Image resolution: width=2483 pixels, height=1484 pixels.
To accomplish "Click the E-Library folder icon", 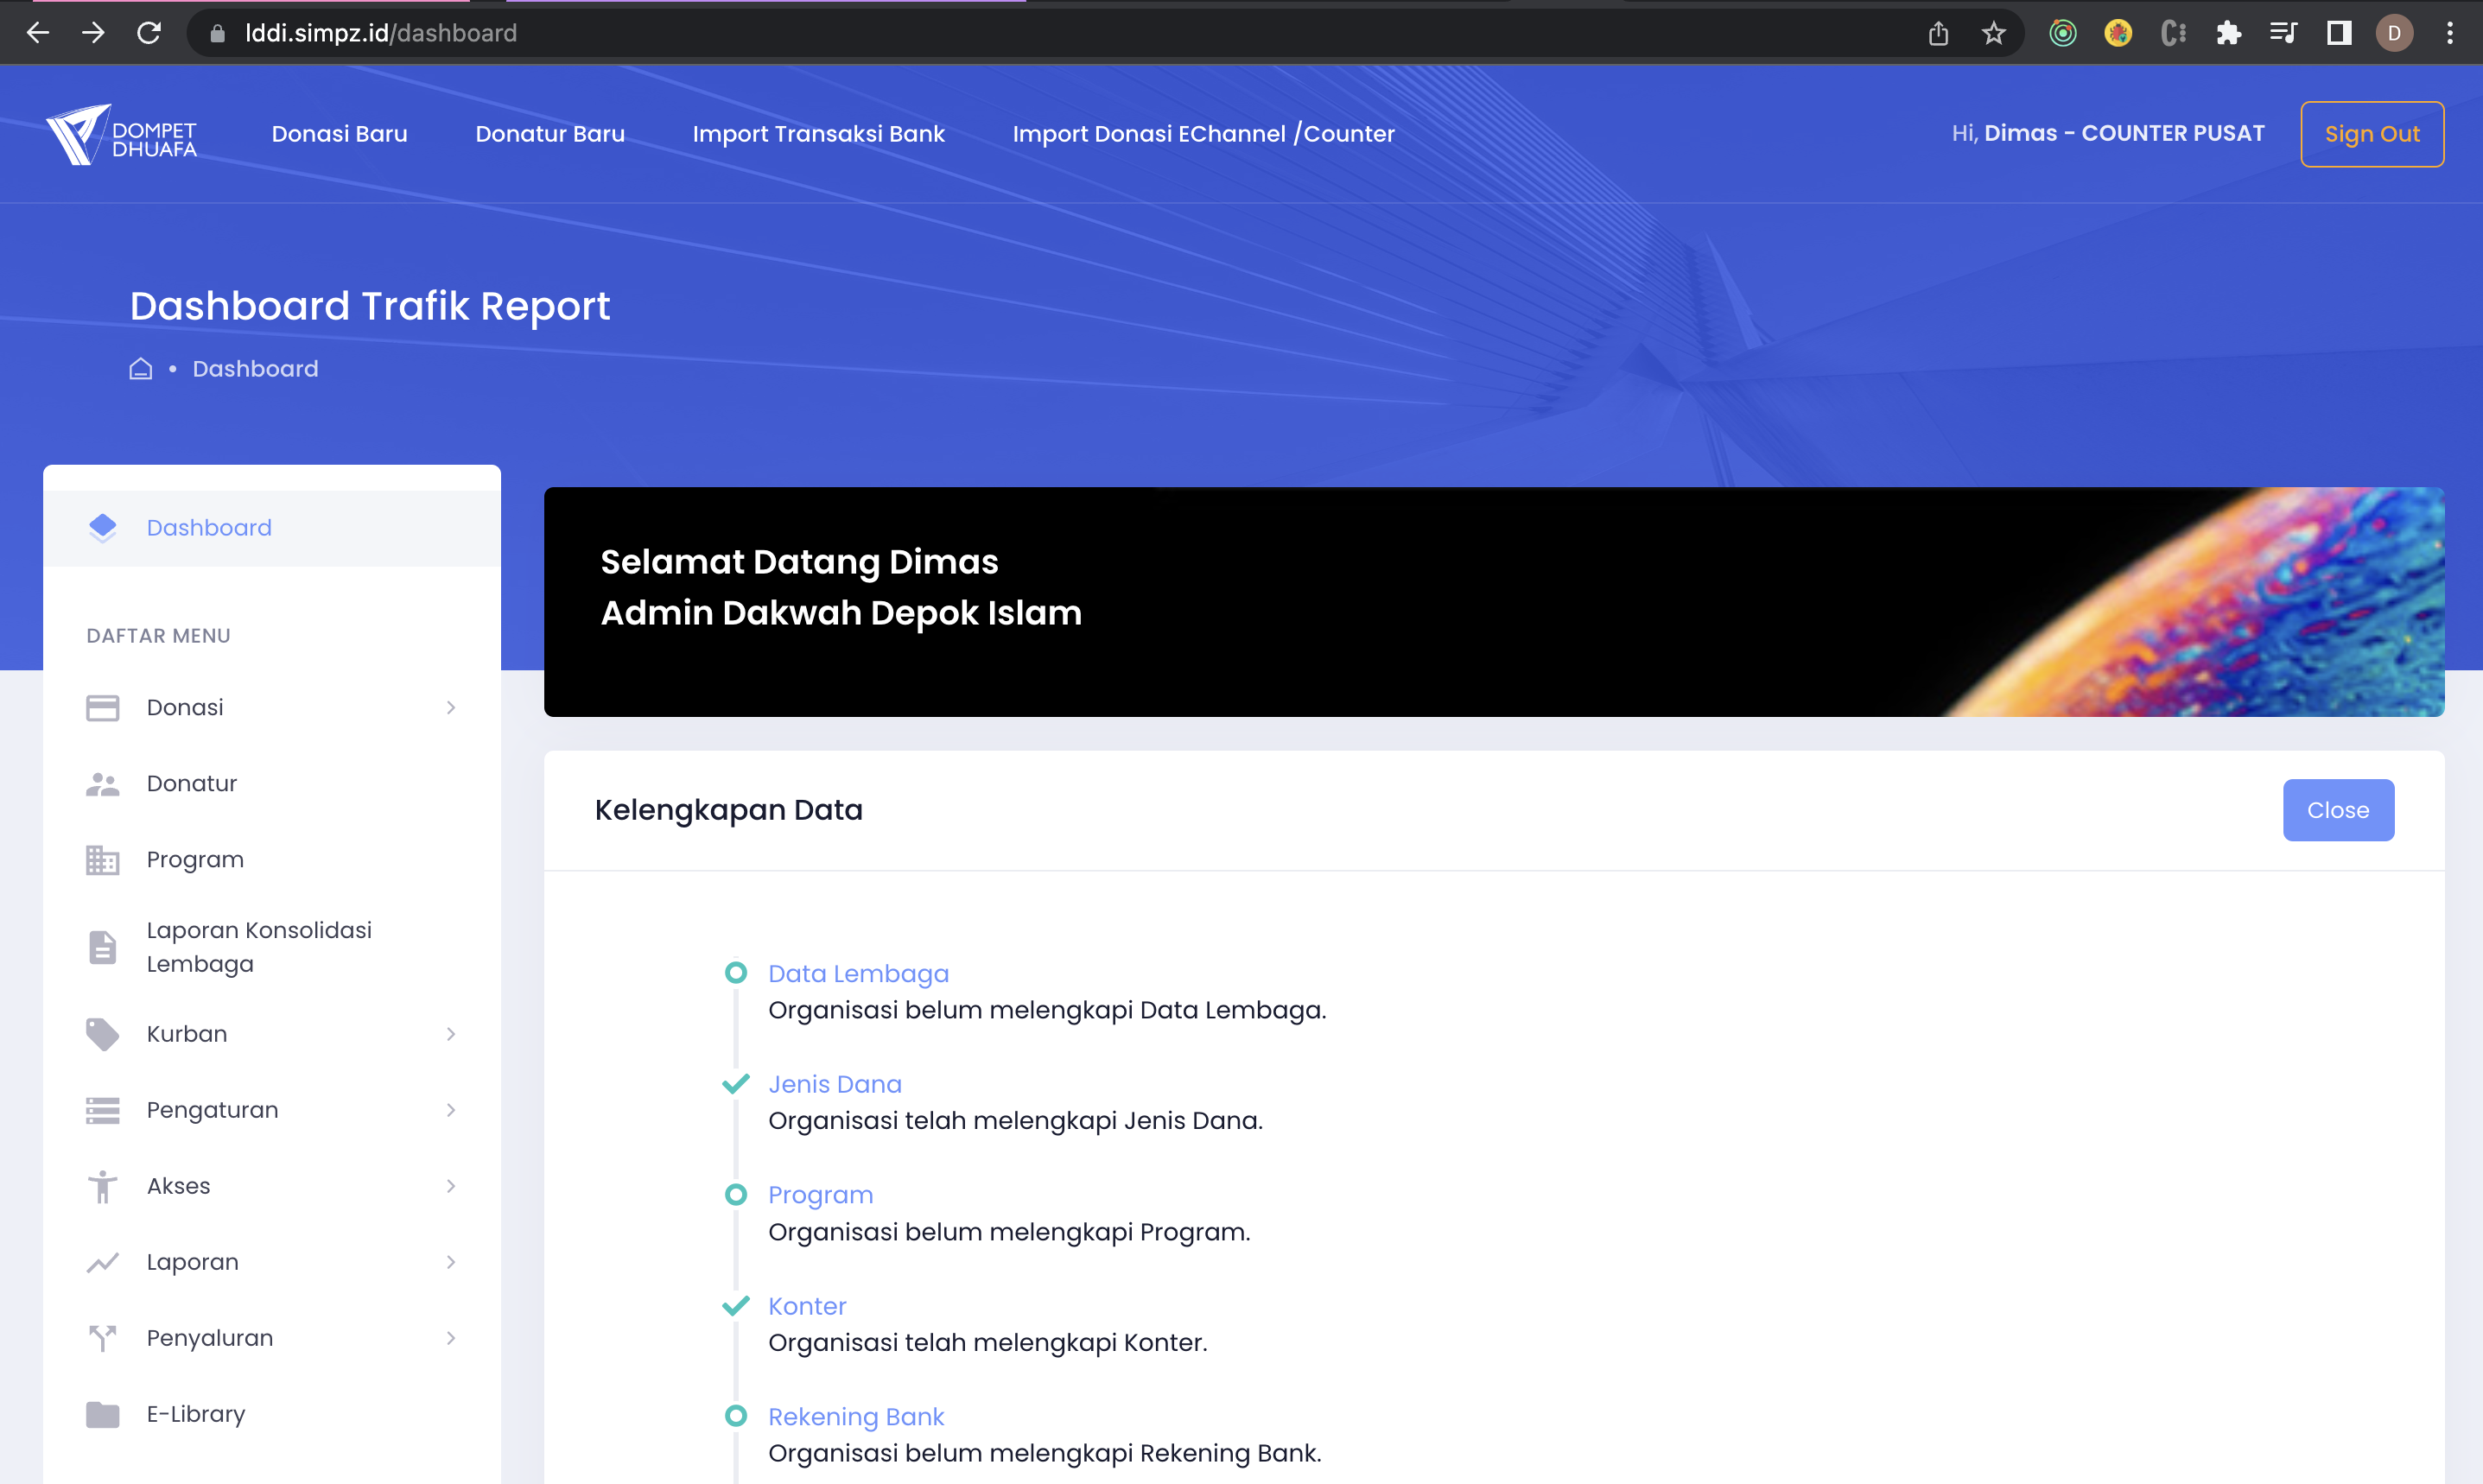I will [103, 1414].
